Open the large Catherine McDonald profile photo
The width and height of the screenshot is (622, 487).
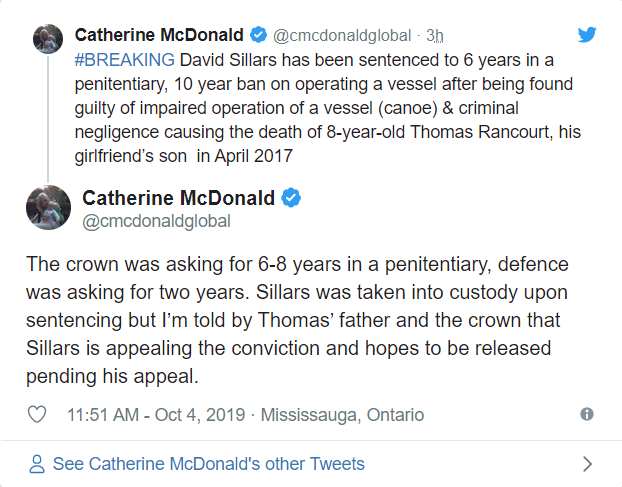click(x=48, y=207)
